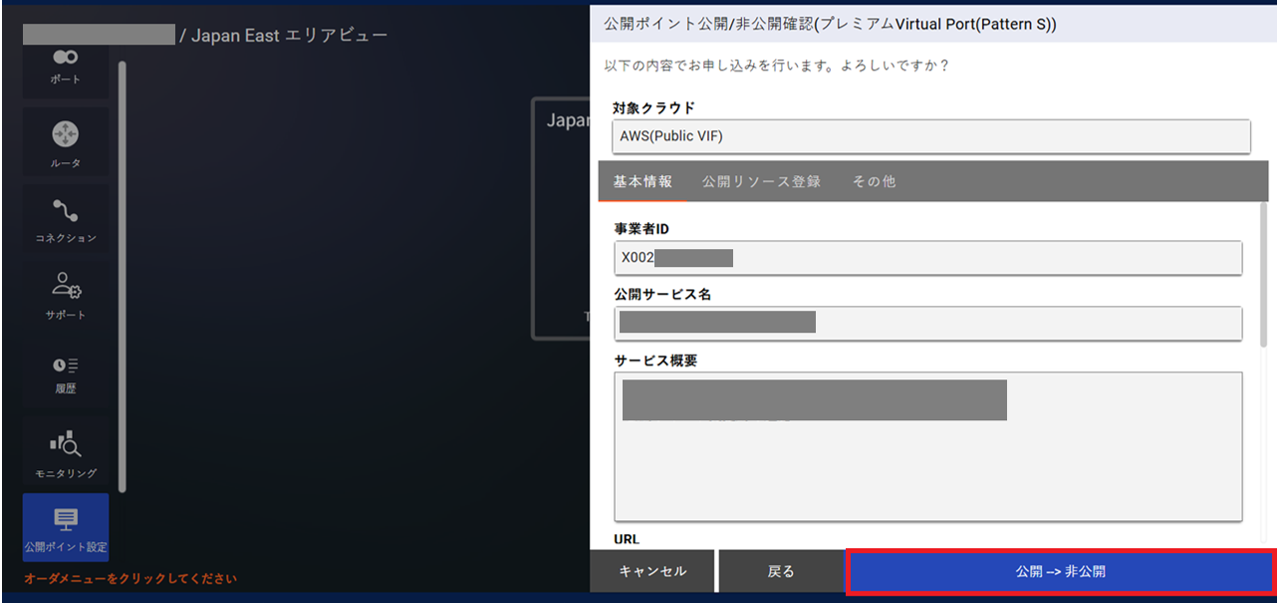
Task: Open the その他 tab
Action: pyautogui.click(x=873, y=181)
